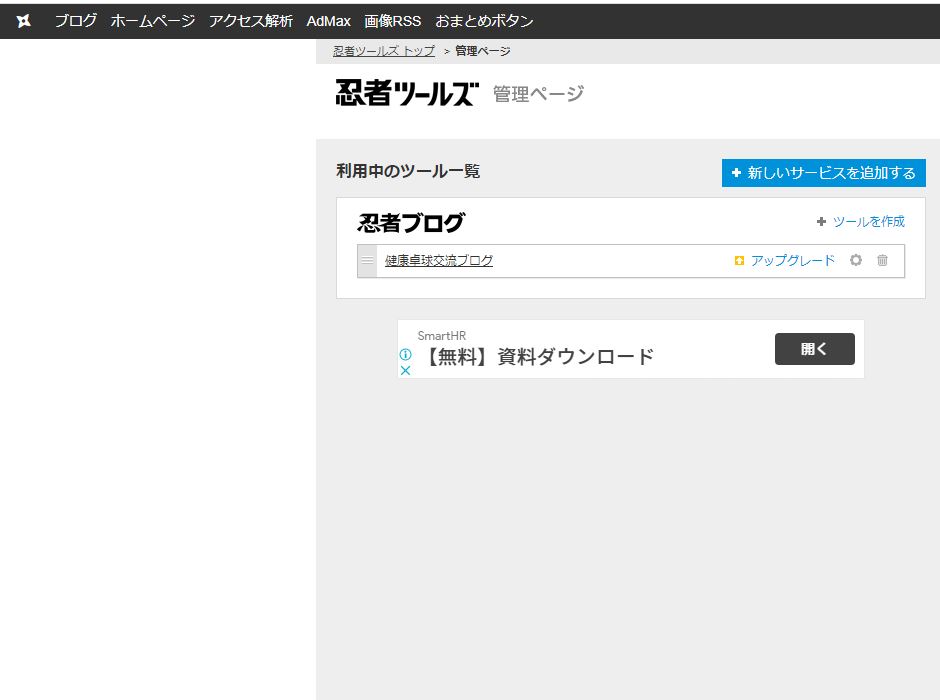The height and width of the screenshot is (700, 940).
Task: Click the ad info icon
Action: (x=405, y=354)
